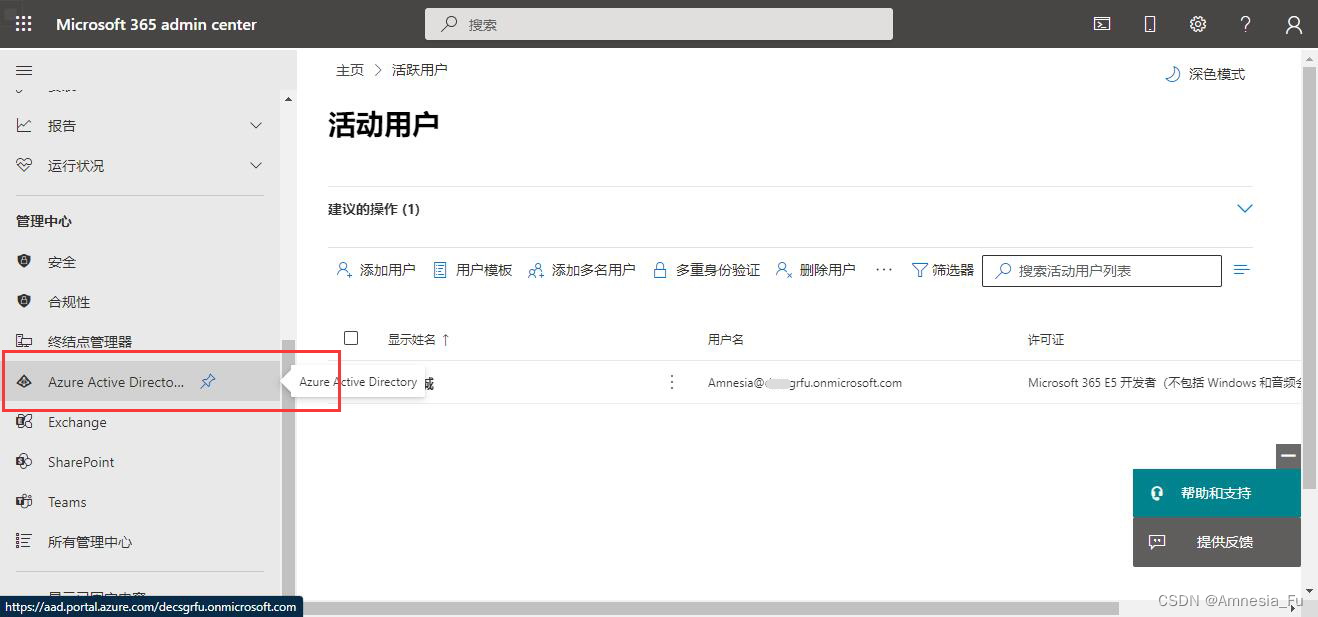Expand the 报告 navigation section
Viewport: 1318px width, 617px height.
256,126
